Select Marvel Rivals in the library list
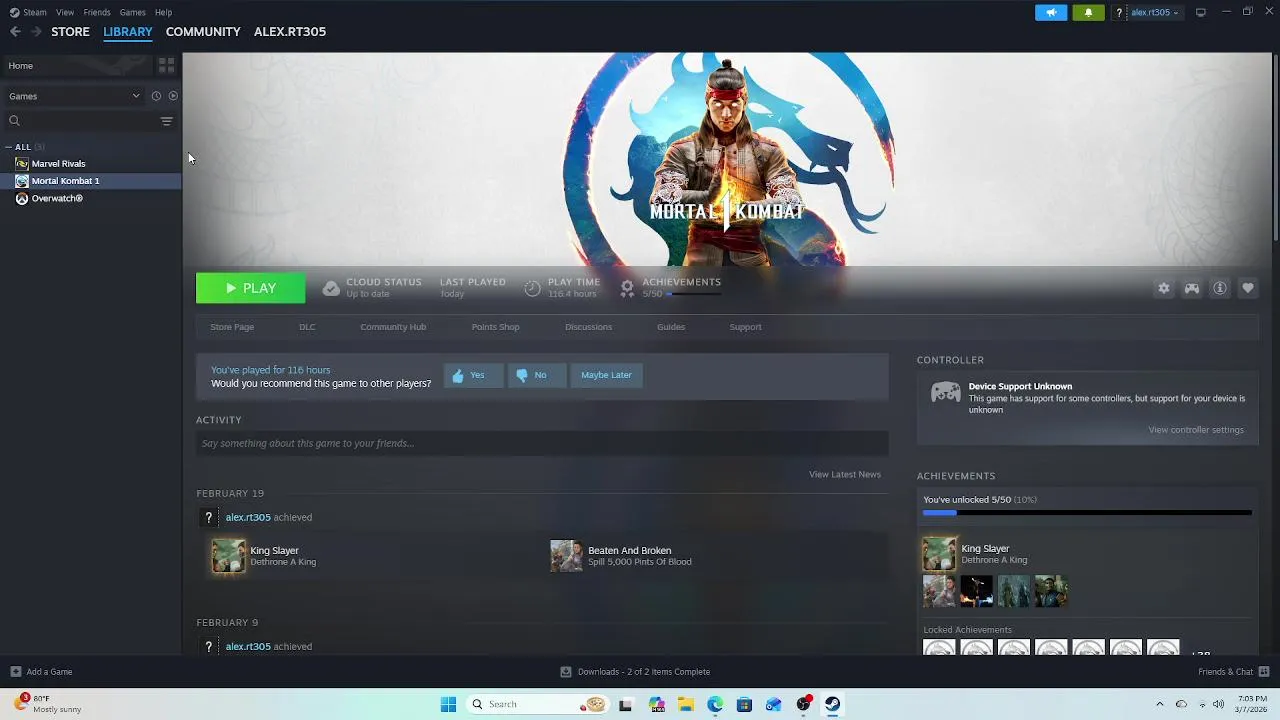This screenshot has height=720, width=1280. 90,164
